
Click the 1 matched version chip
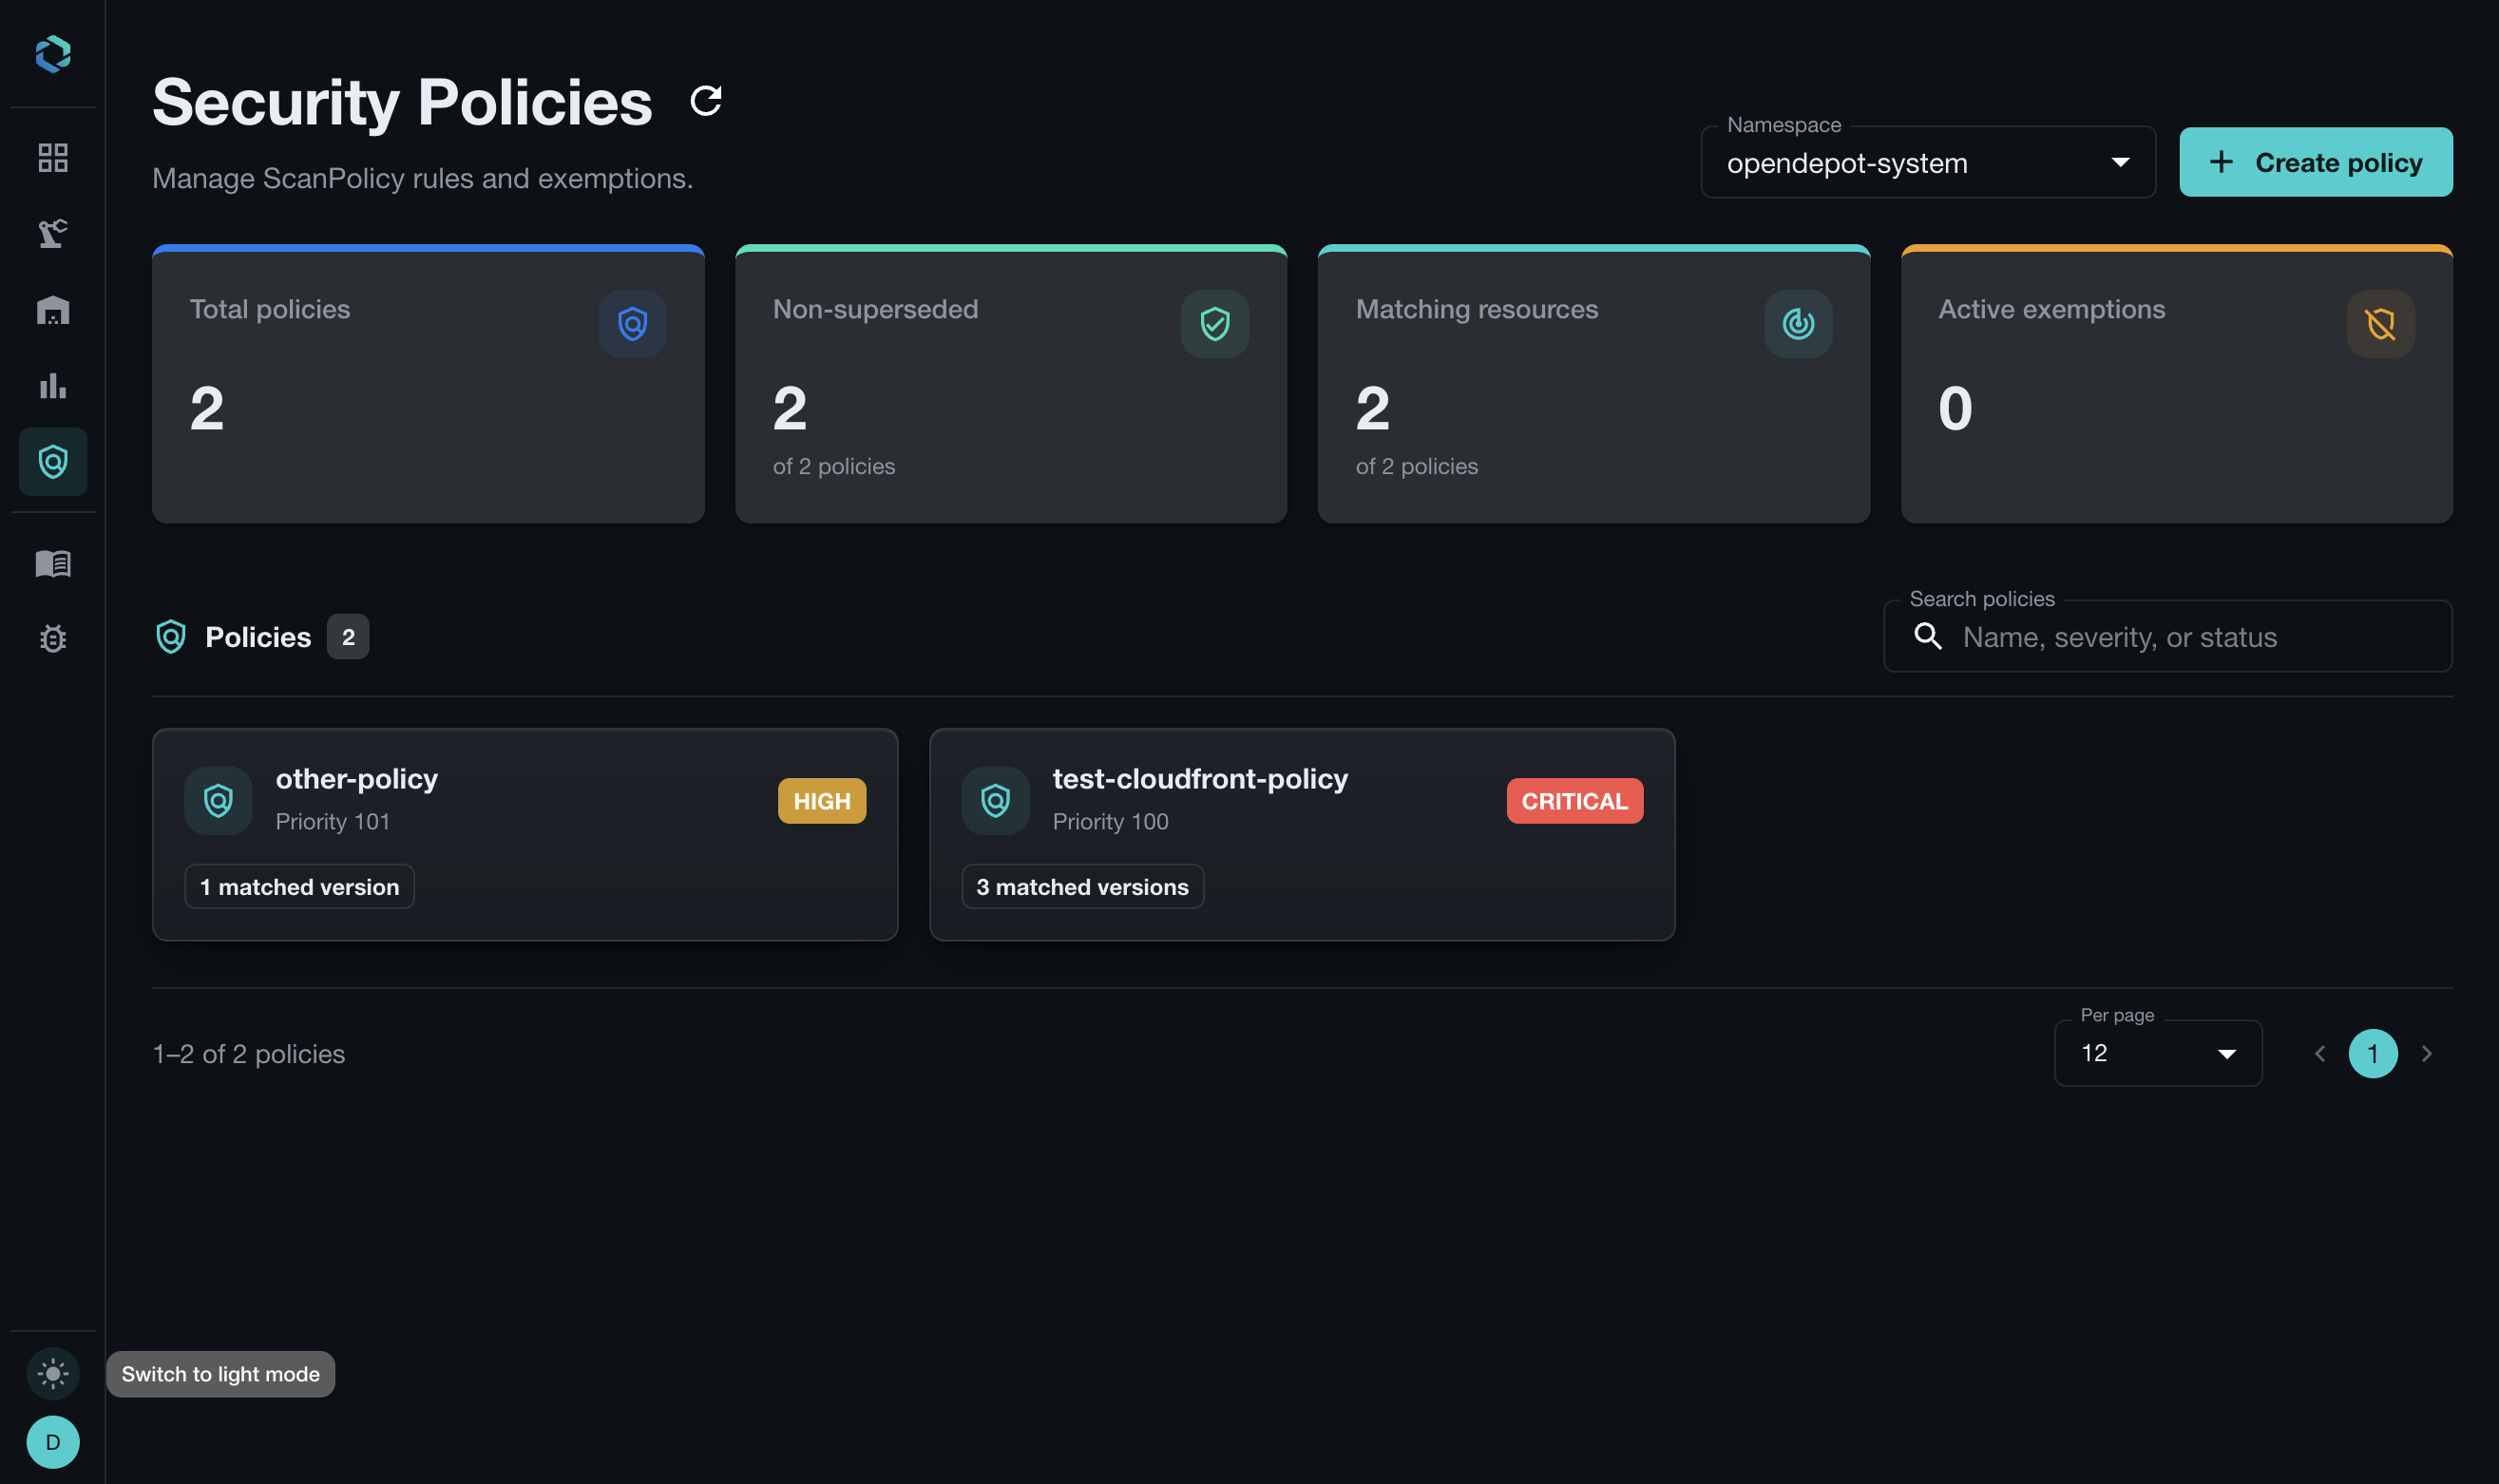tap(299, 887)
